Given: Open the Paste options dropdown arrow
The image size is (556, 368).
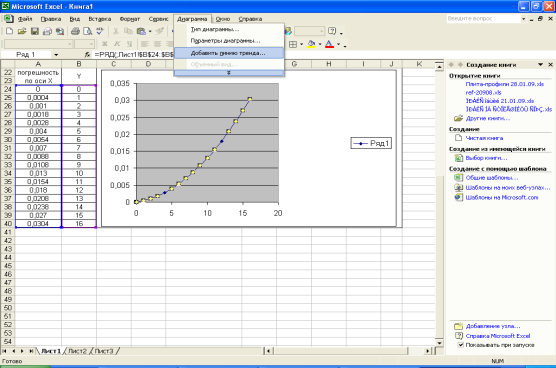Looking at the screenshot, I should [x=150, y=32].
